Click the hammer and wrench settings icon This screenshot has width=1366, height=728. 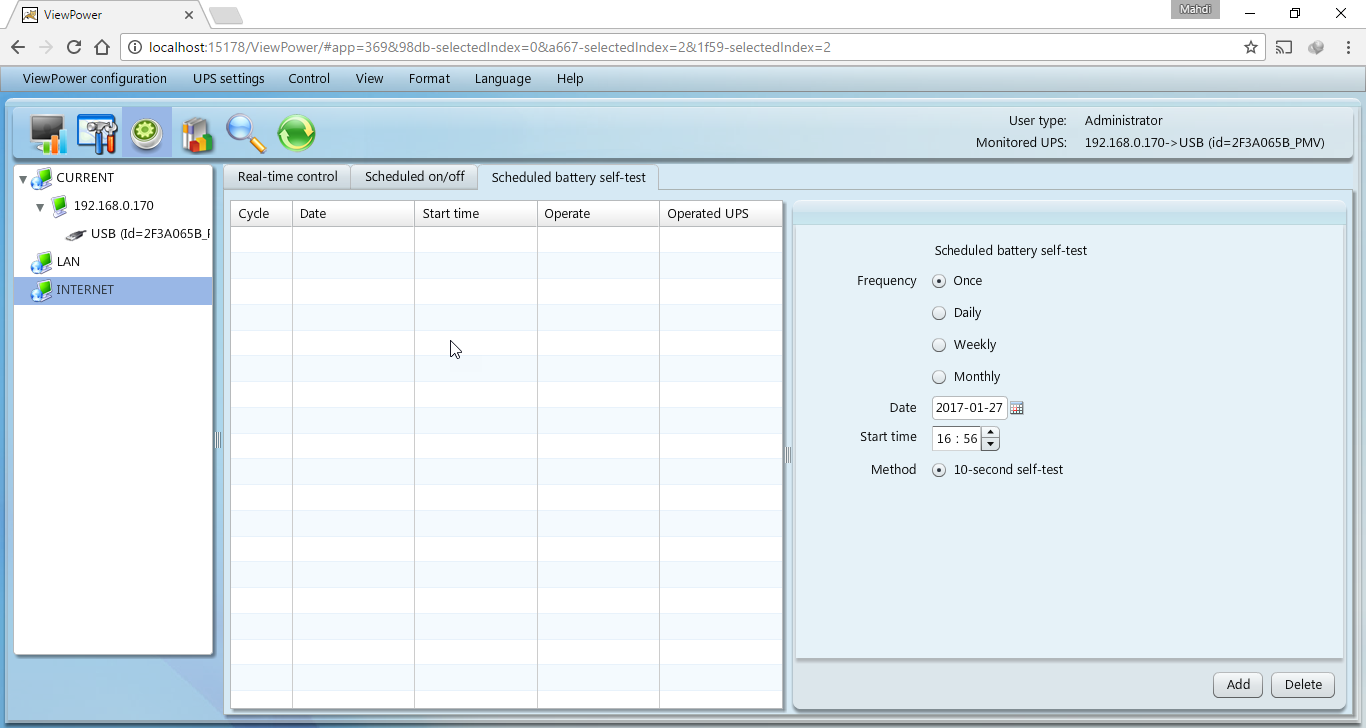(97, 133)
